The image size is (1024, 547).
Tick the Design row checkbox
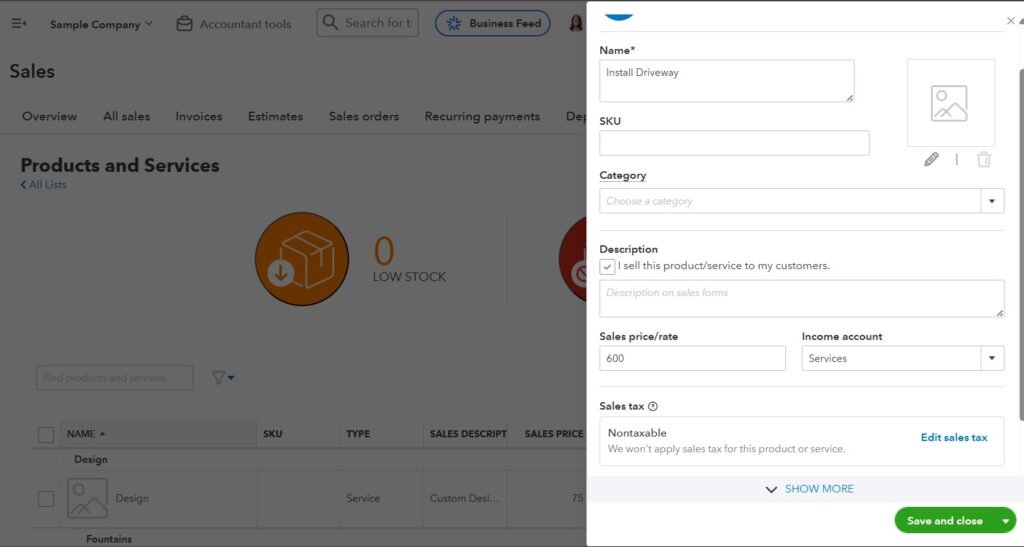coord(46,498)
